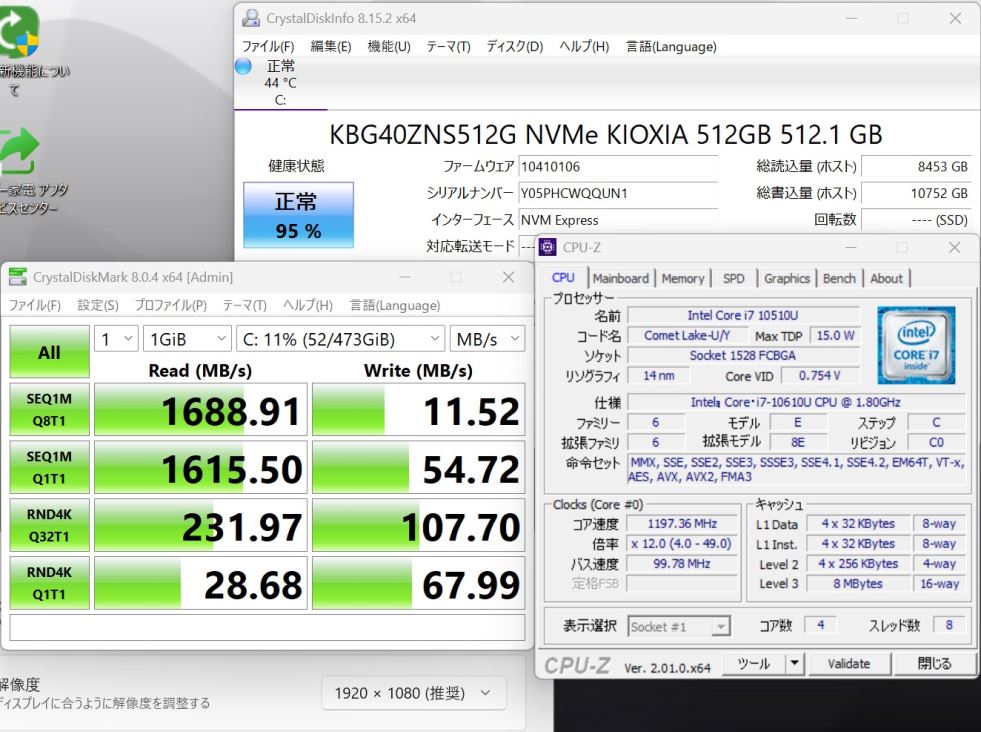Click the blue disk status circle icon

pos(243,66)
